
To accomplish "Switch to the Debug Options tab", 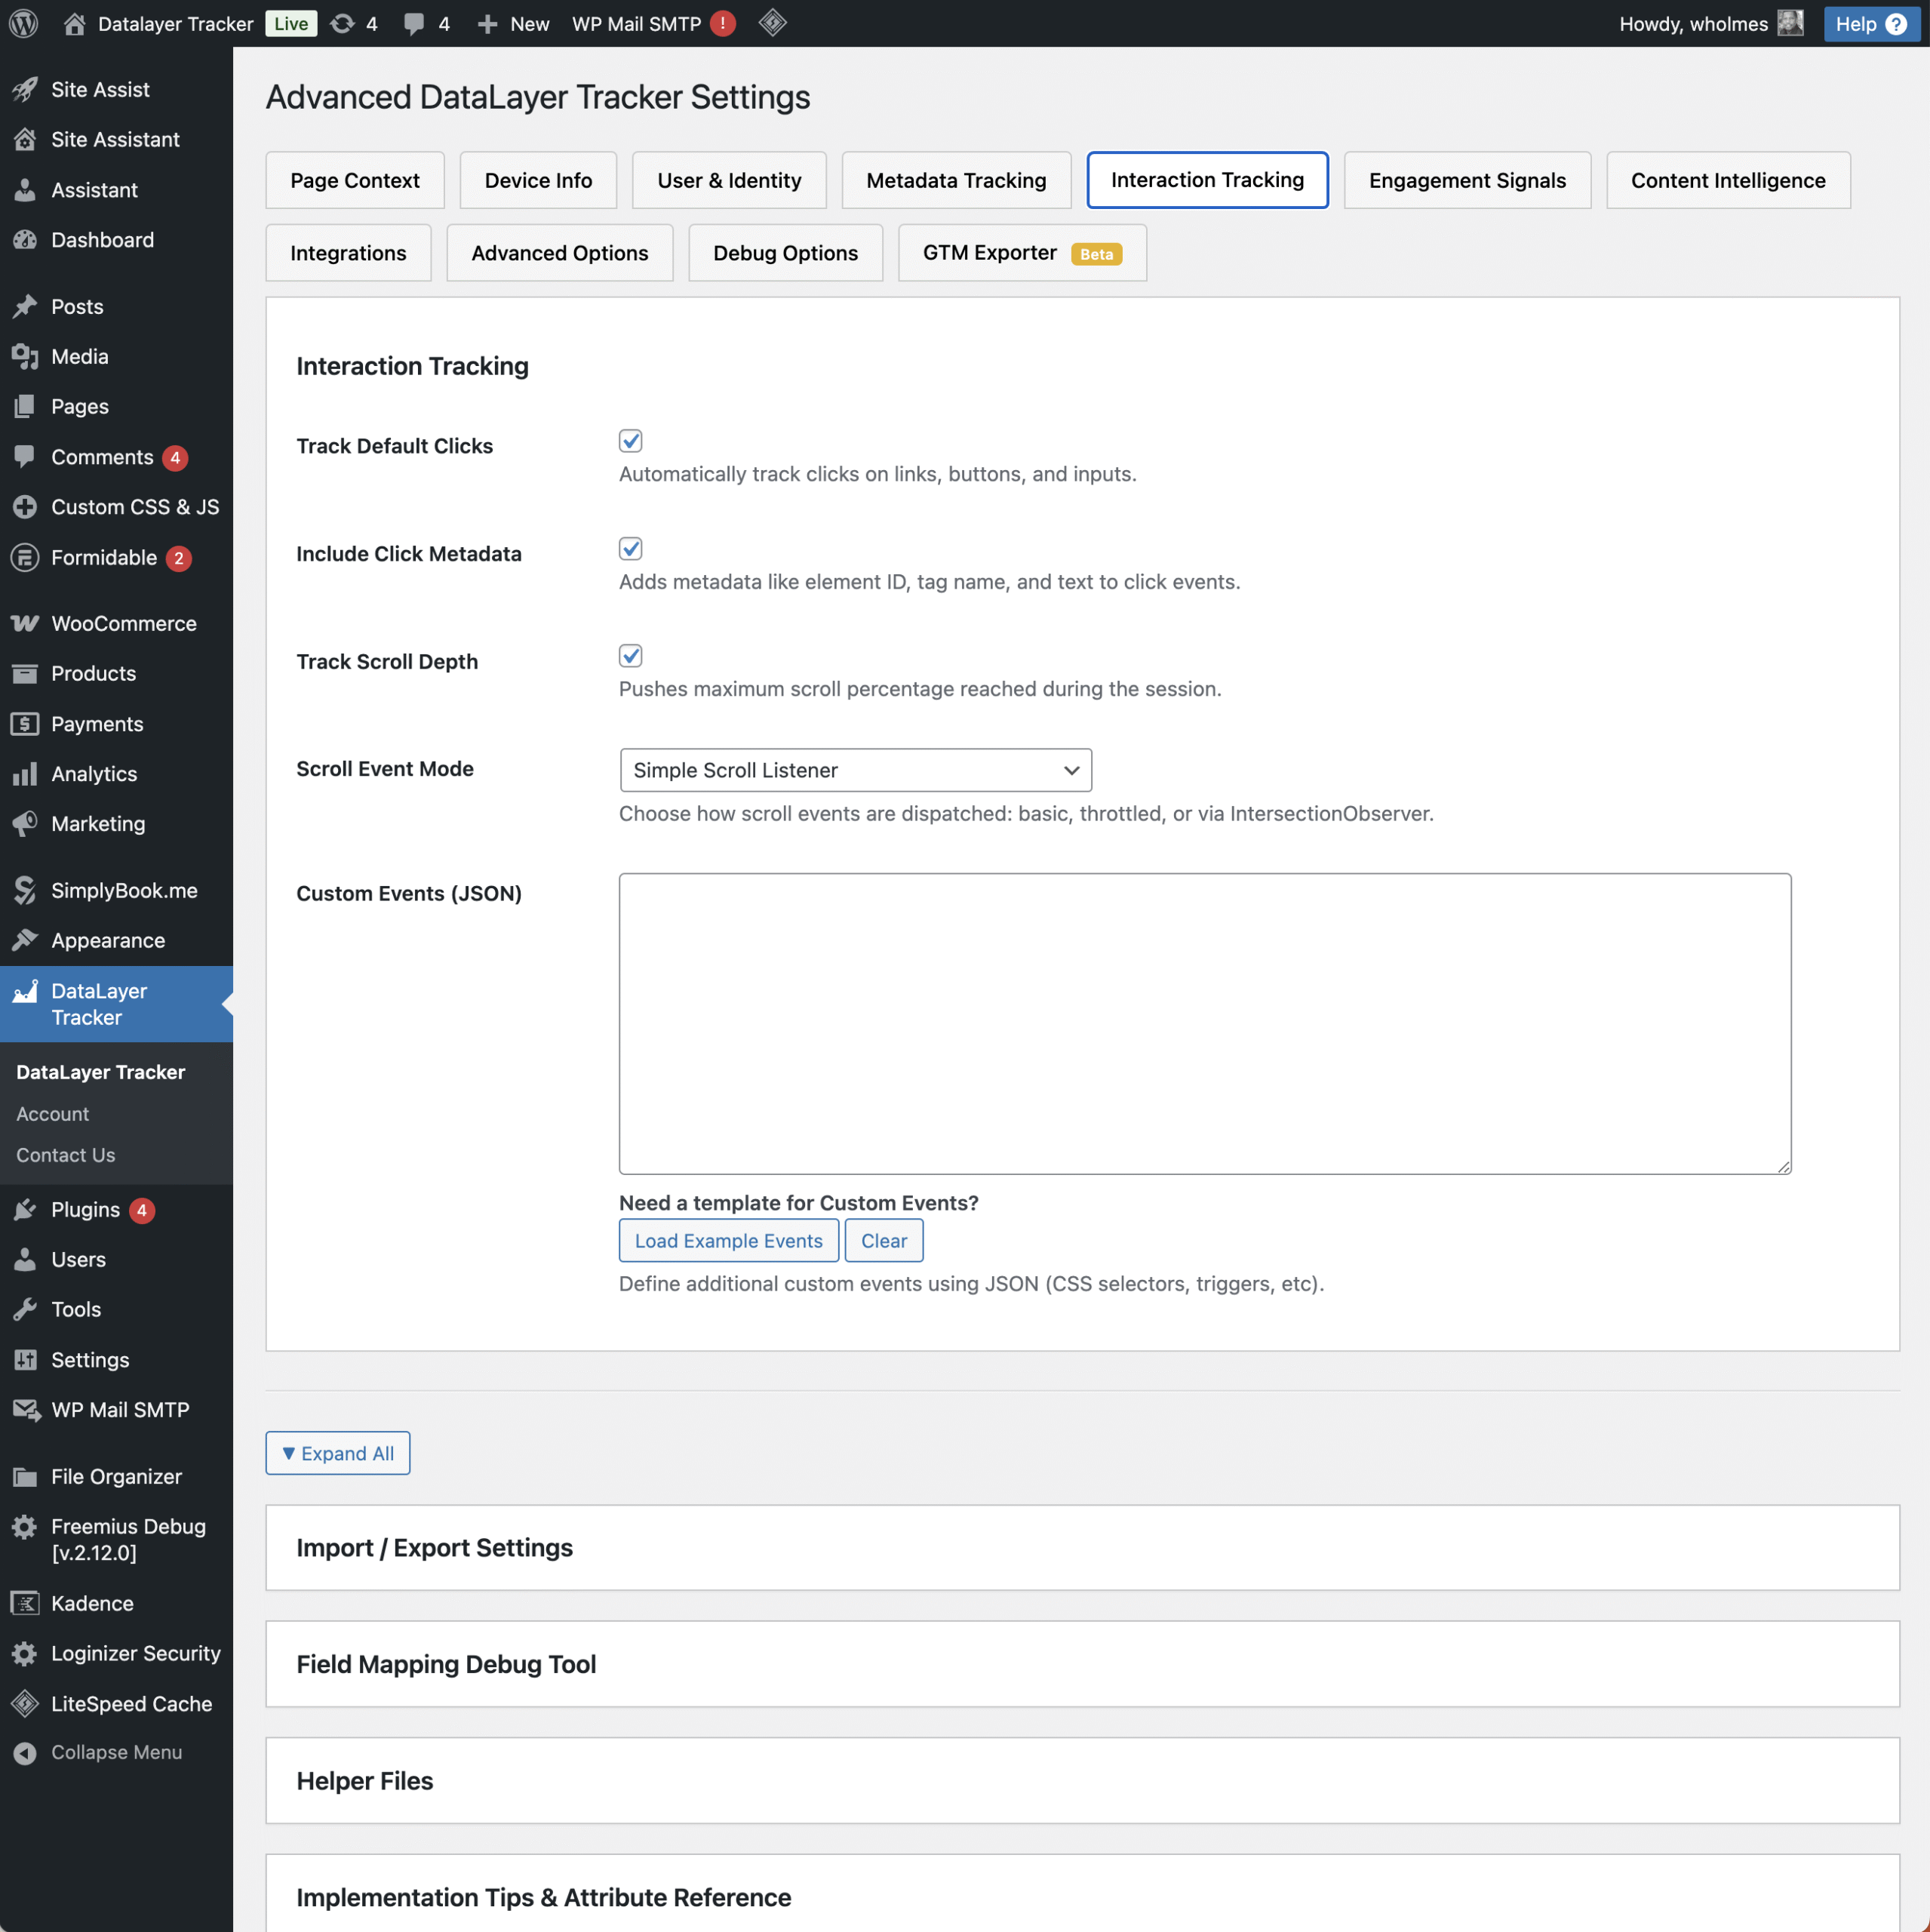I will point(785,253).
